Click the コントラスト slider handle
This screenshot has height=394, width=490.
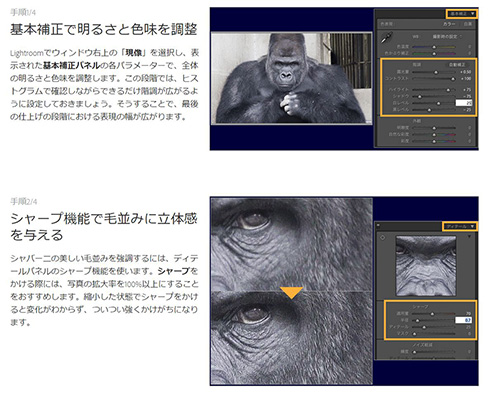(453, 79)
